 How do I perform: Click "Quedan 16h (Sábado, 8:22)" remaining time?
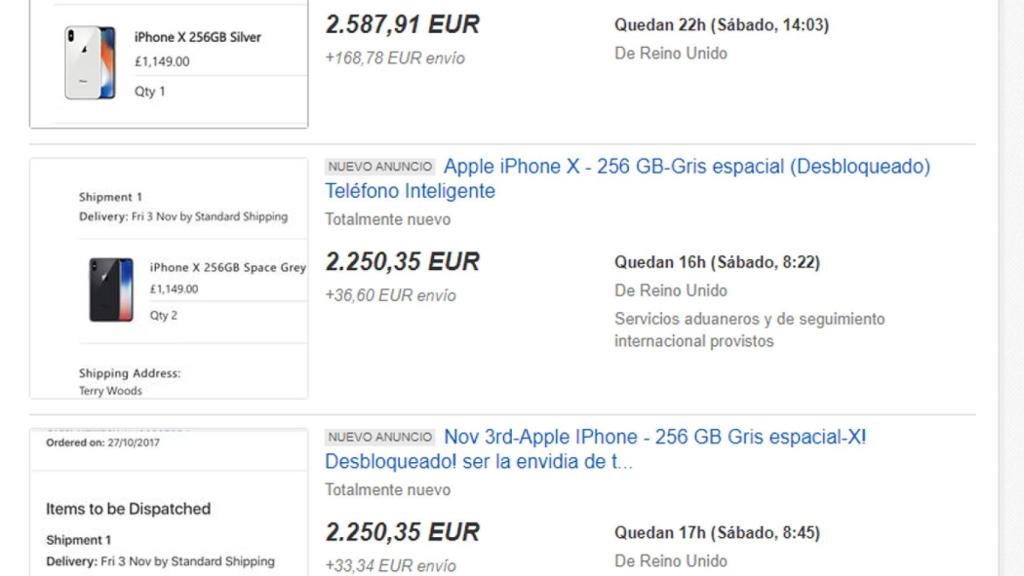click(717, 262)
